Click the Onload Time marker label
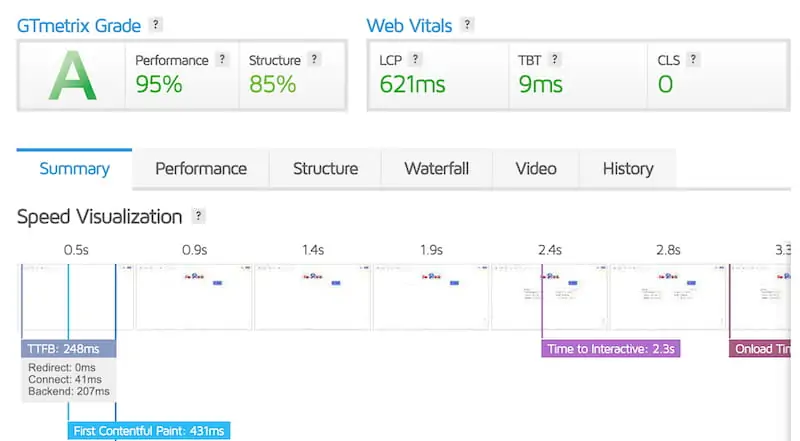Screen dimensions: 800x441 point(761,349)
